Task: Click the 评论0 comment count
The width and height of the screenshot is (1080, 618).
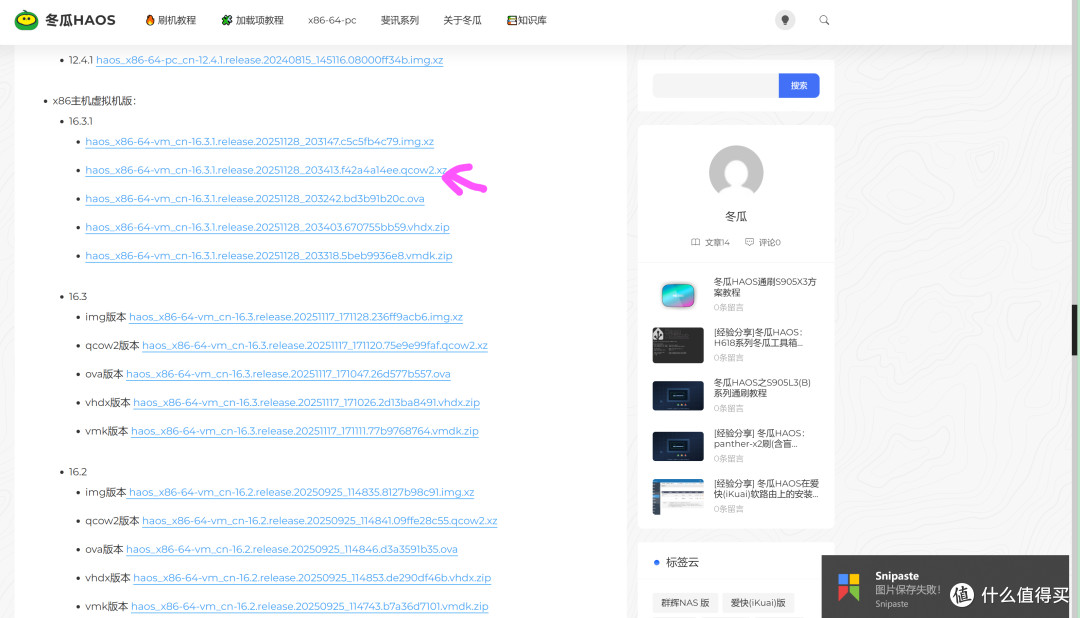Action: click(x=762, y=243)
